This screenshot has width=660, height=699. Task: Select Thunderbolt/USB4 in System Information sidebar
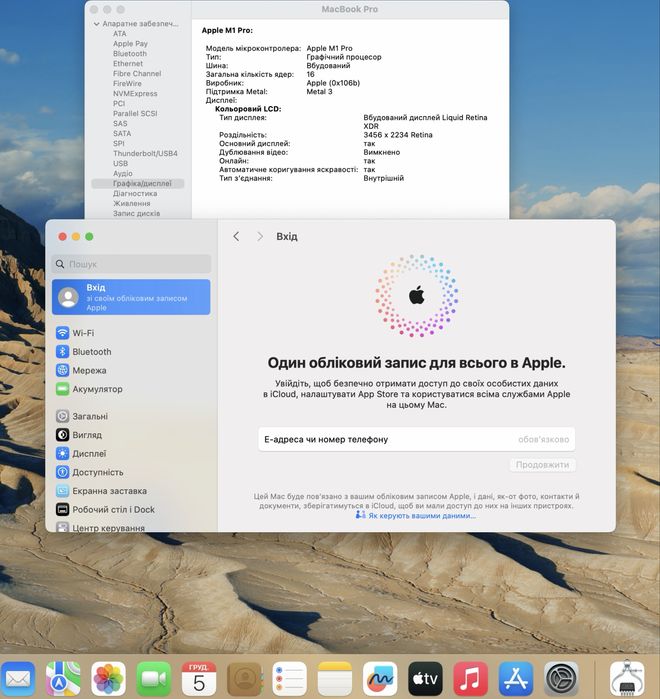(145, 153)
